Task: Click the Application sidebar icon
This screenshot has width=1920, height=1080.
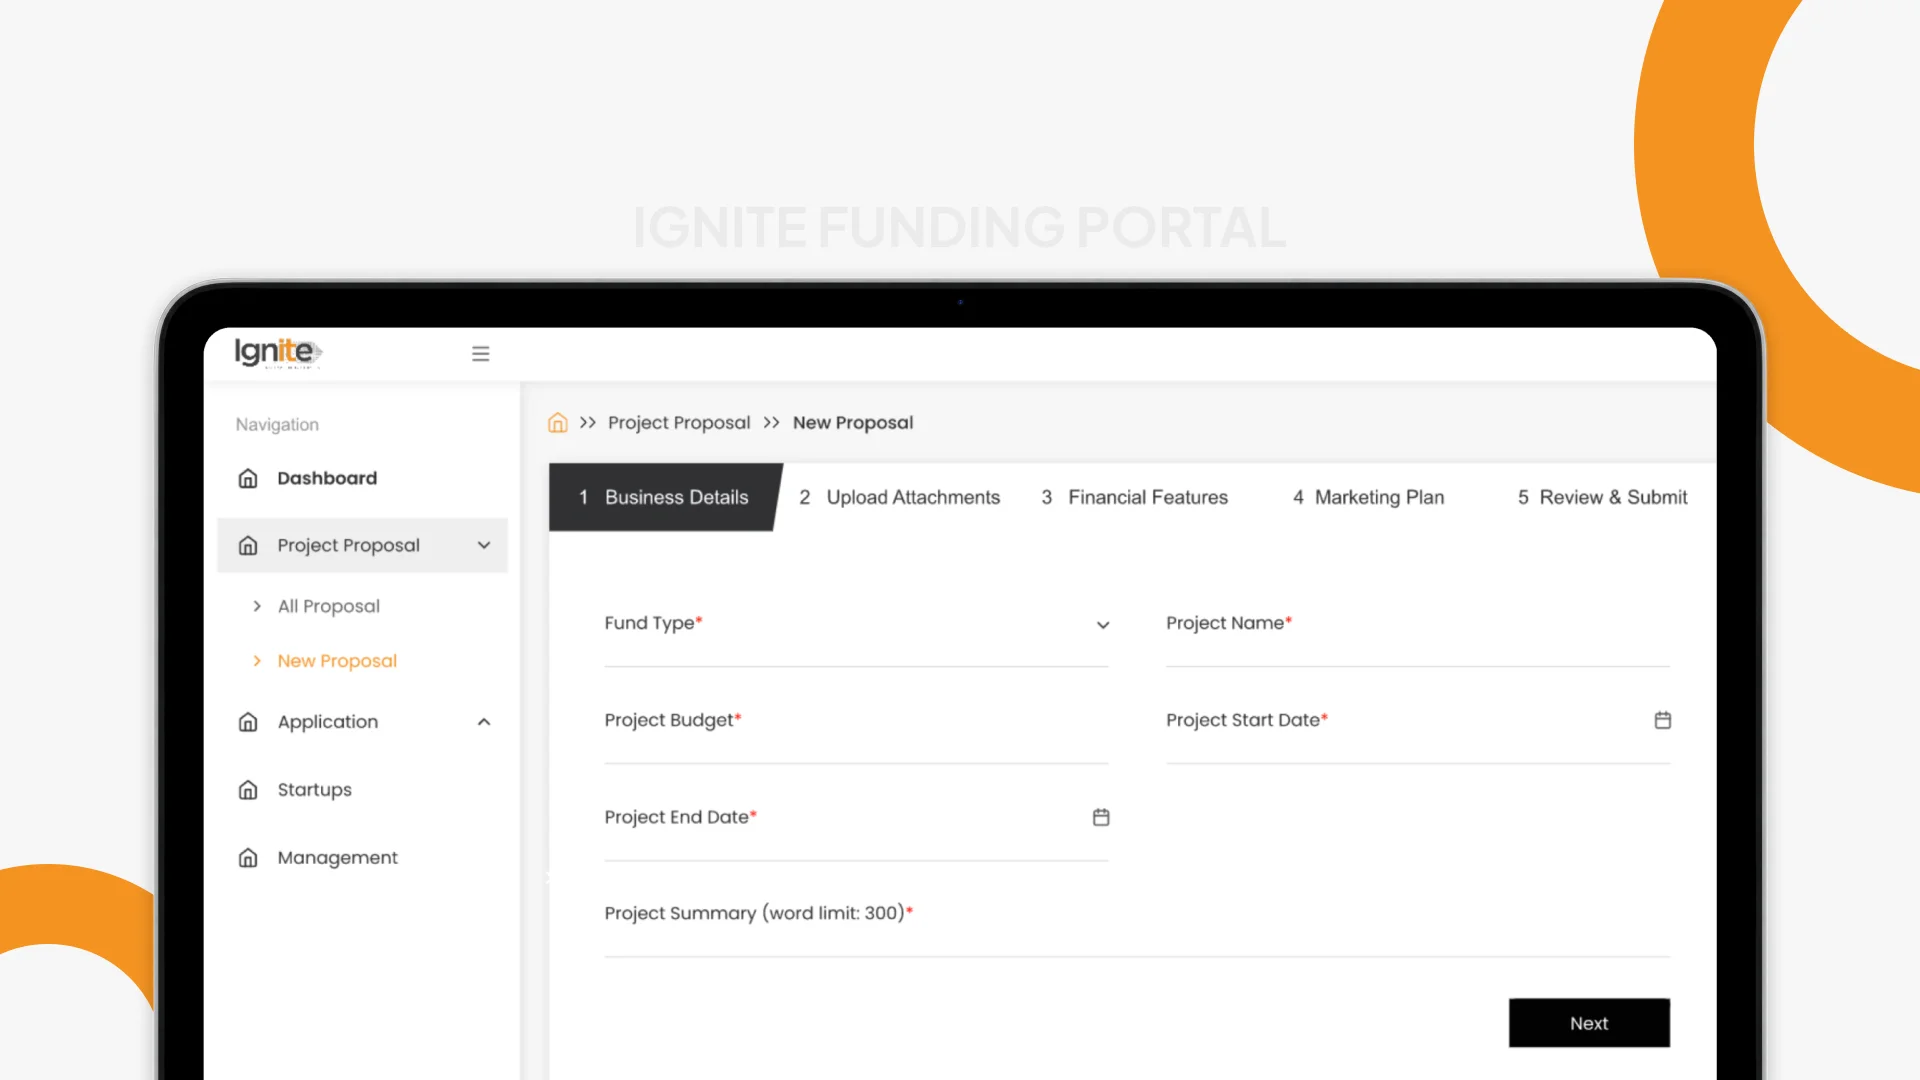Action: (x=248, y=722)
